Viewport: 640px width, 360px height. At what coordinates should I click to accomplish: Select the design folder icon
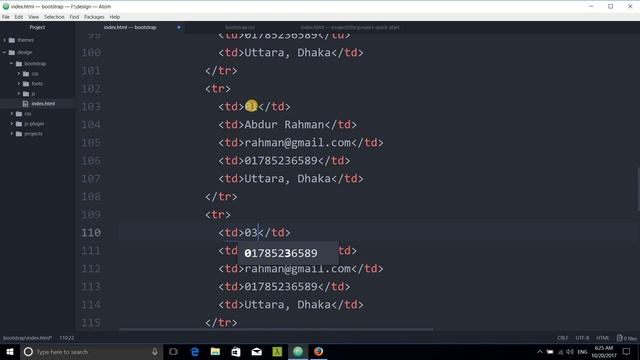tap(12, 52)
